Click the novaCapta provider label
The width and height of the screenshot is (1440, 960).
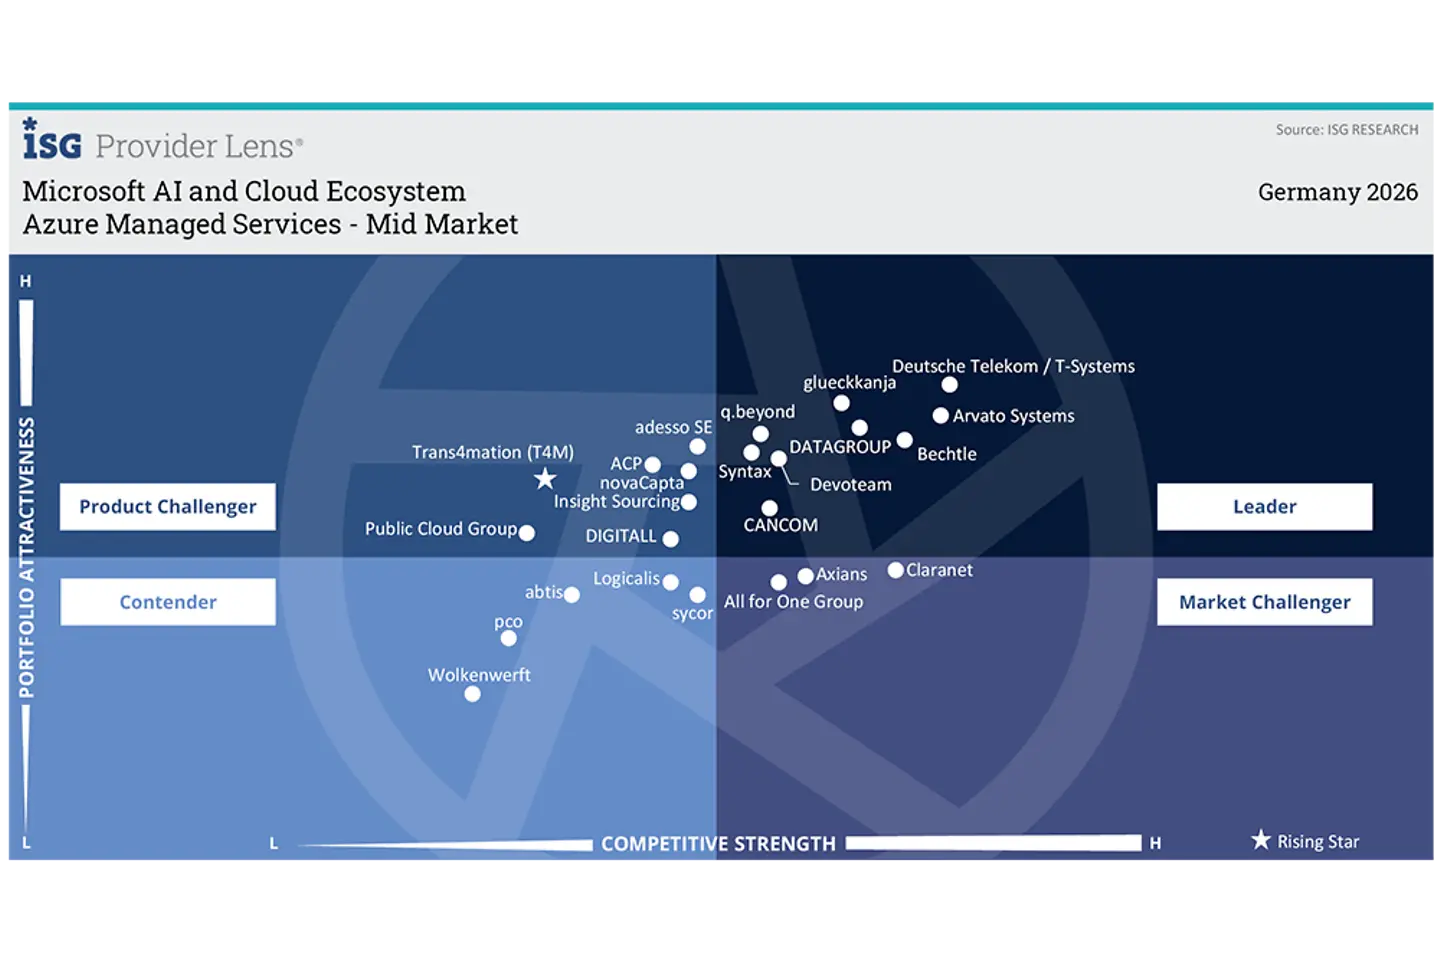tap(642, 483)
